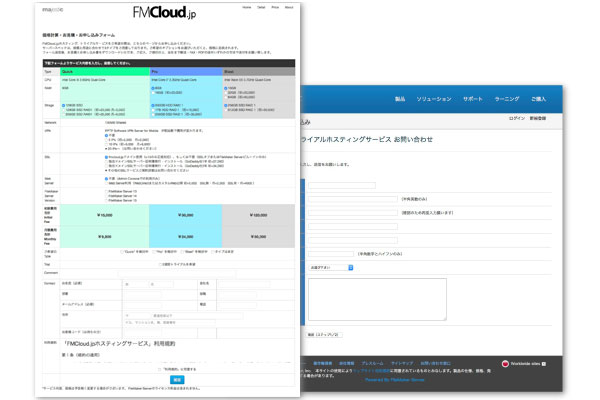Select the Shield column 64GB RAM option
This screenshot has width=600, height=400.
click(226, 97)
